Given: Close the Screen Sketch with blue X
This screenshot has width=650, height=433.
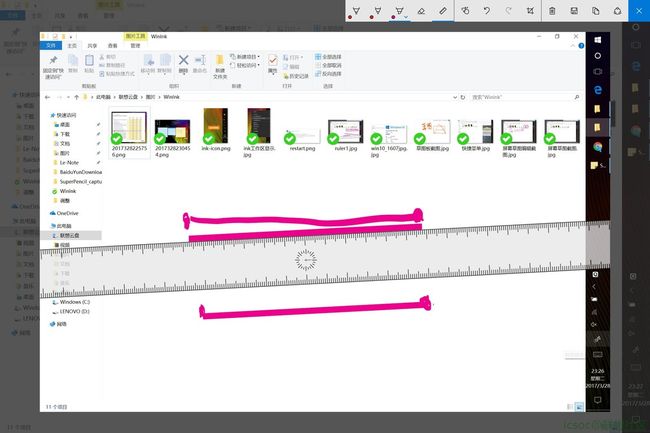Looking at the screenshot, I should tap(639, 11).
